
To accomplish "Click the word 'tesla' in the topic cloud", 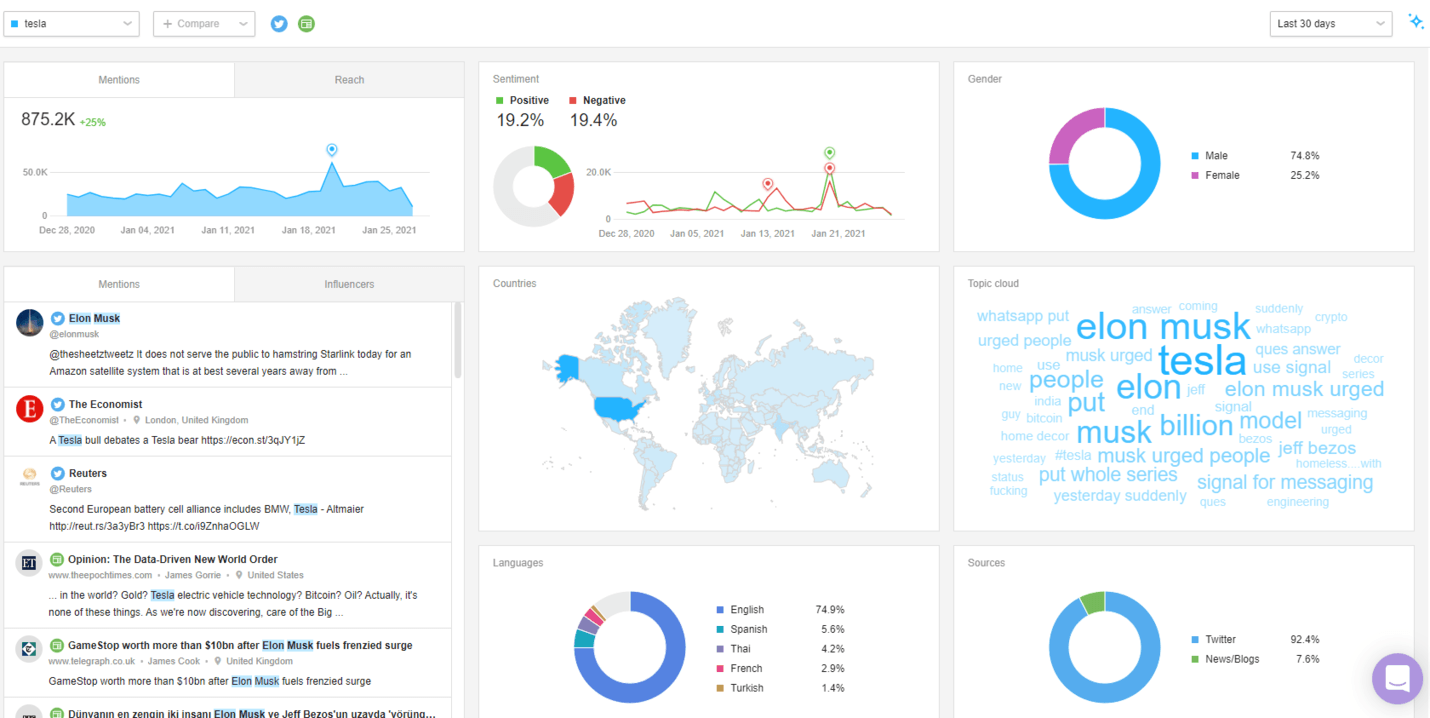I will pos(1202,360).
